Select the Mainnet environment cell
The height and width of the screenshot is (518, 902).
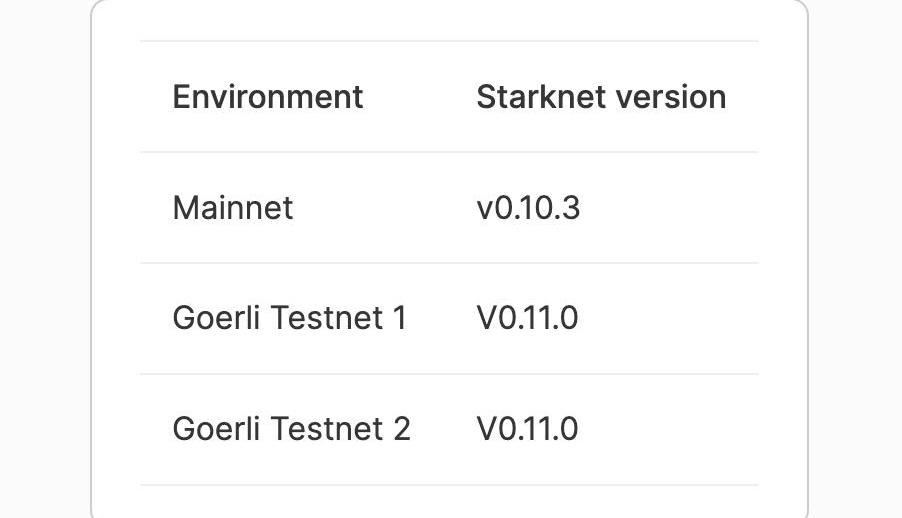click(233, 208)
